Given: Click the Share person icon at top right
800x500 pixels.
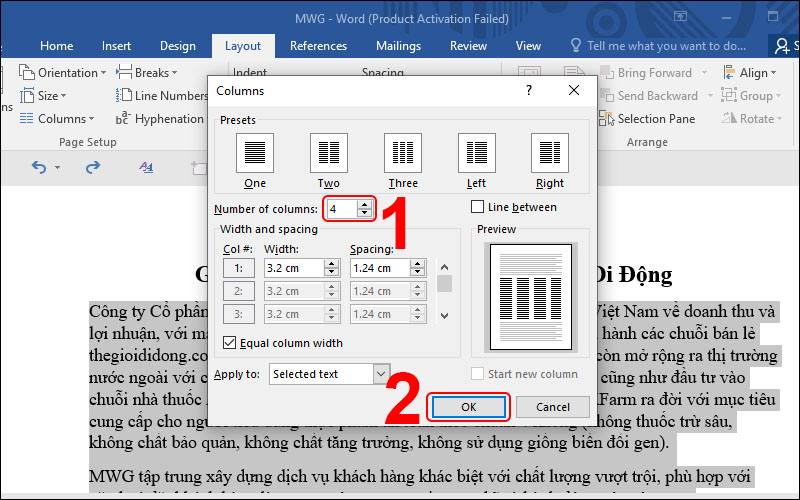Looking at the screenshot, I should 782,46.
